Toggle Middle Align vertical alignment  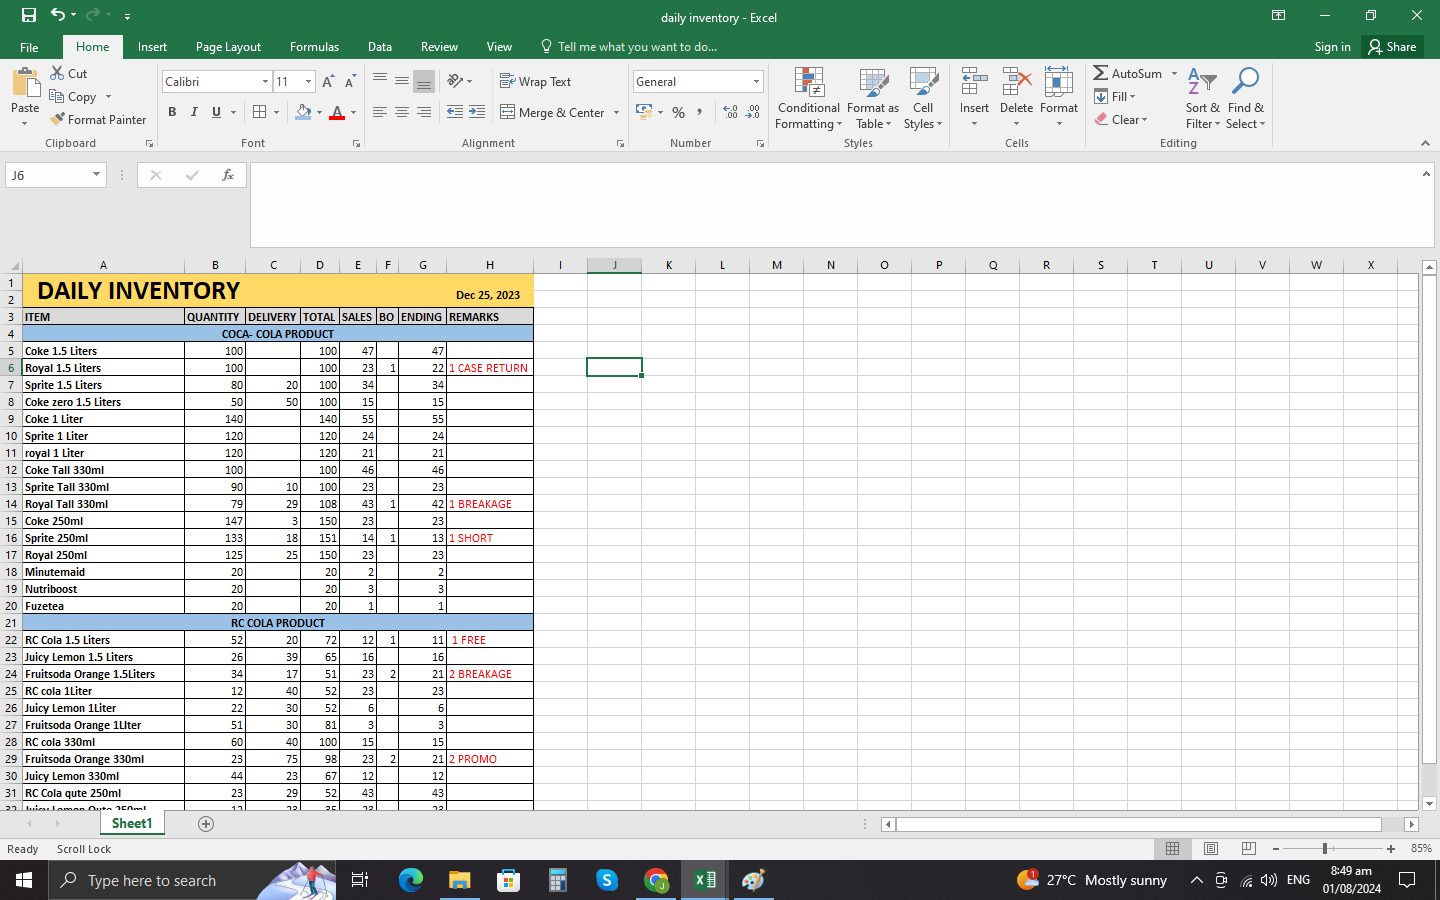coord(402,82)
